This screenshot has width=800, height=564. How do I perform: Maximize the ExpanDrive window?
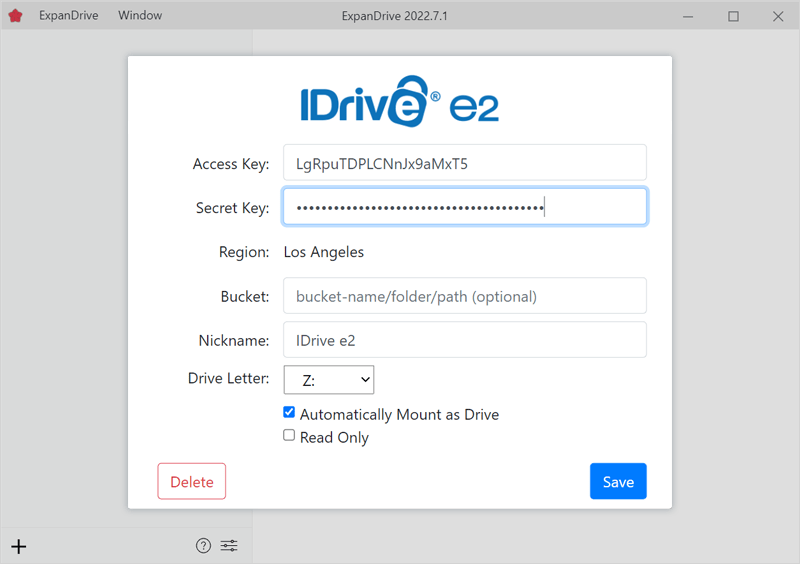(x=733, y=16)
